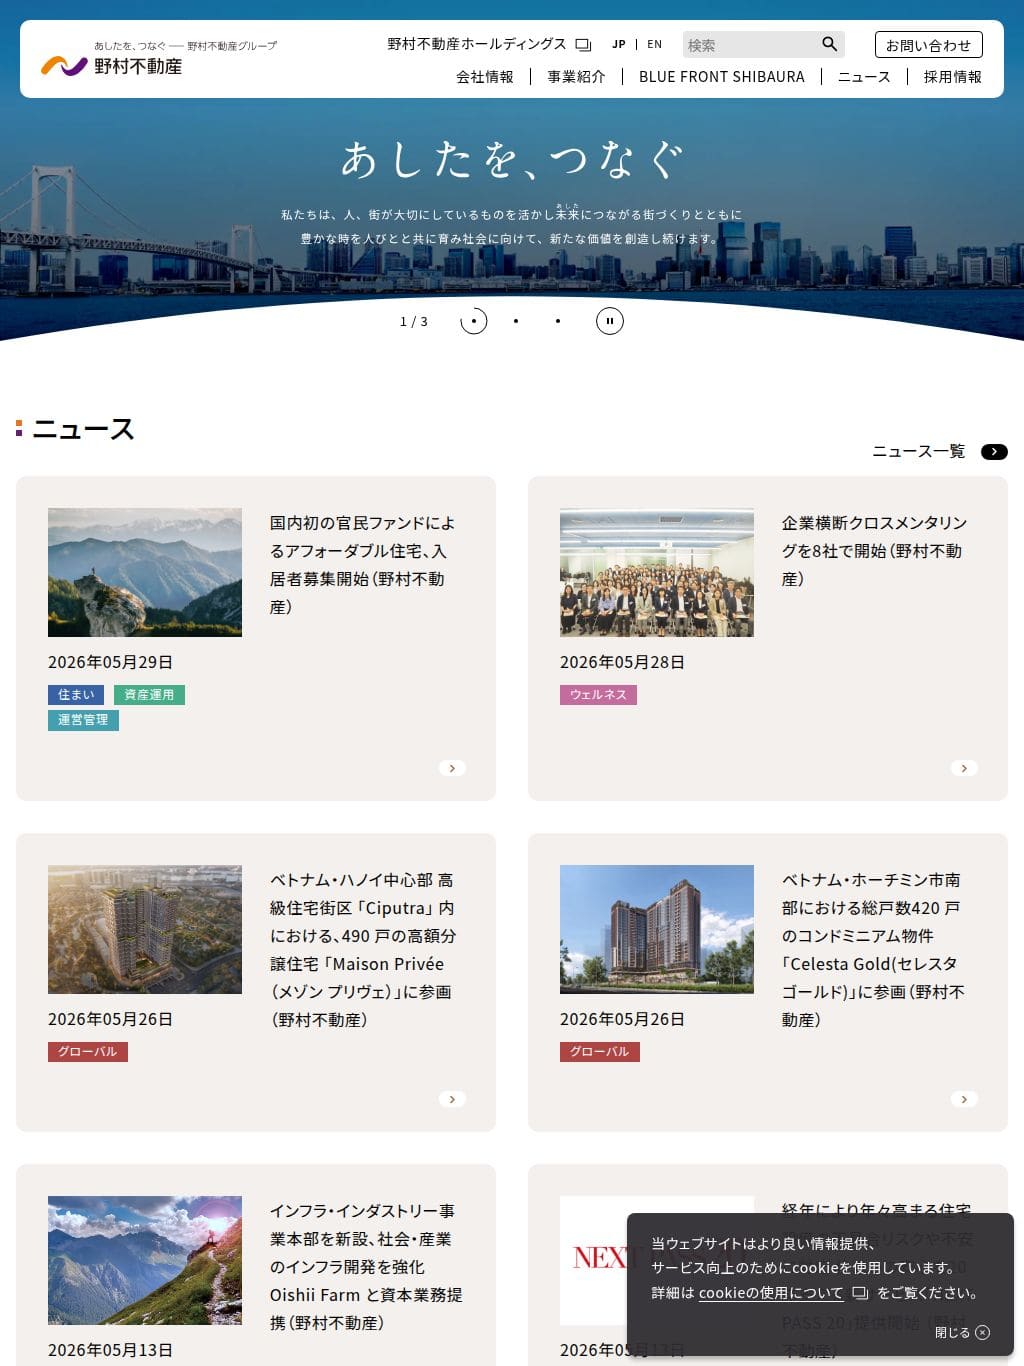Click the date 2026年05月28日
The width and height of the screenshot is (1024, 1366).
(x=622, y=662)
